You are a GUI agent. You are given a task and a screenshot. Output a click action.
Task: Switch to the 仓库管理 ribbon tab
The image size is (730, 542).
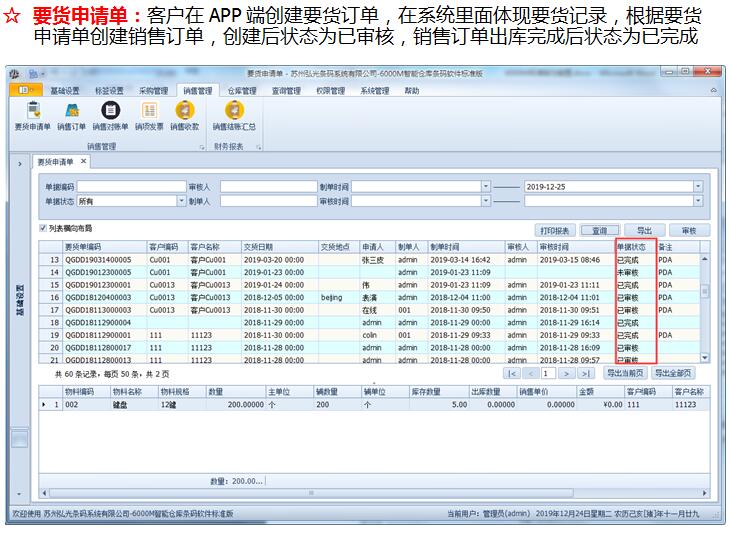pyautogui.click(x=242, y=91)
